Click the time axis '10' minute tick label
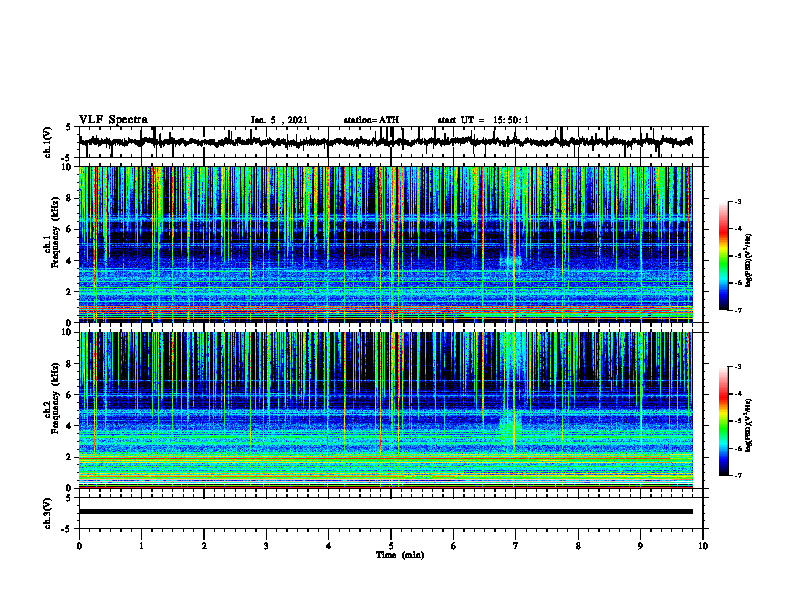The height and width of the screenshot is (612, 792). 703,546
